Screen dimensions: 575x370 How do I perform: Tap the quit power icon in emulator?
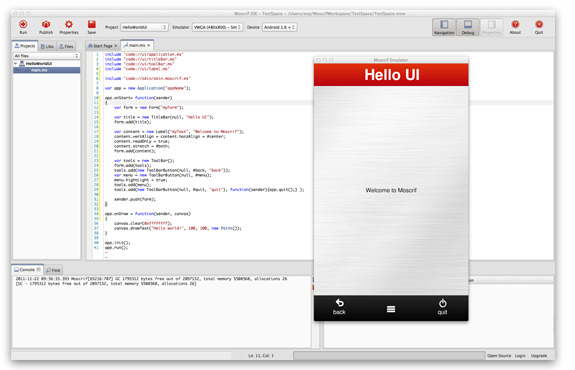coord(443,307)
